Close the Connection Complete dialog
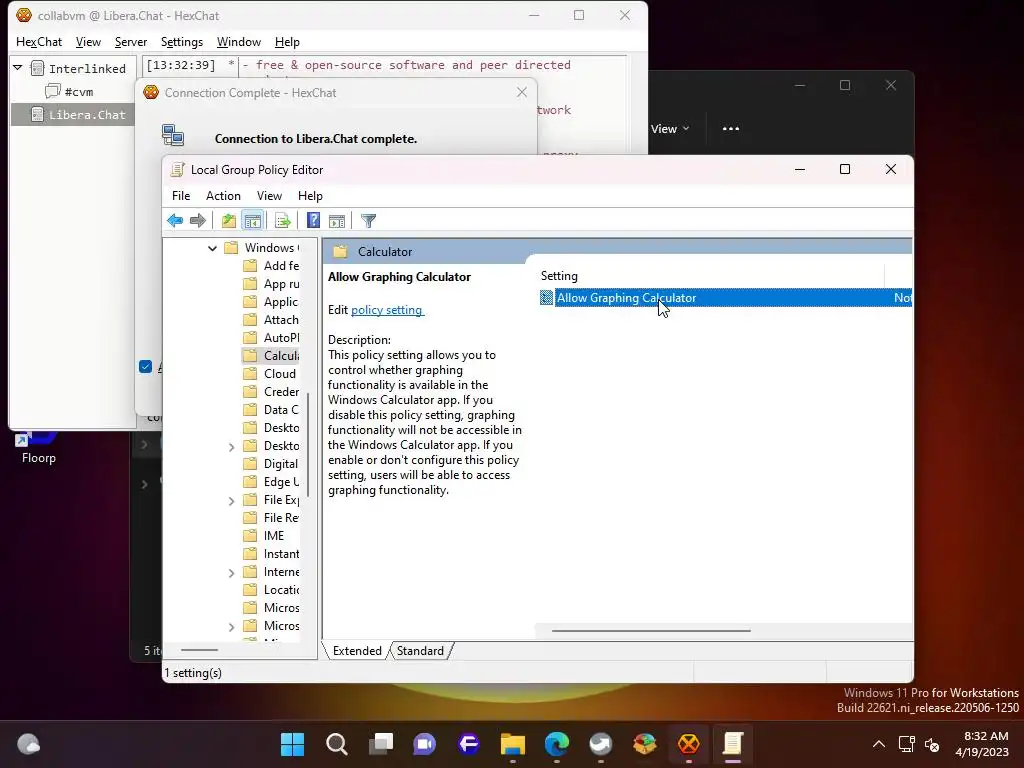The image size is (1024, 768). (522, 93)
